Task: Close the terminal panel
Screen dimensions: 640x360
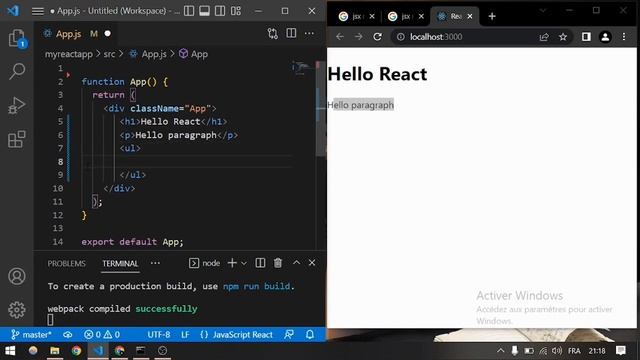Action: point(312,263)
